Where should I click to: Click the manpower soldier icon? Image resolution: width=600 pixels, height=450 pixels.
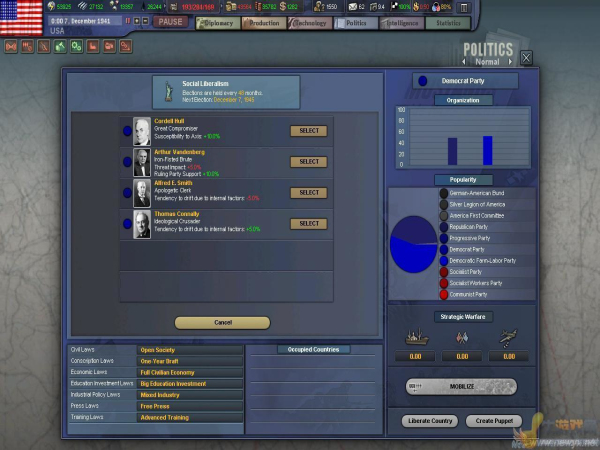pyautogui.click(x=319, y=7)
